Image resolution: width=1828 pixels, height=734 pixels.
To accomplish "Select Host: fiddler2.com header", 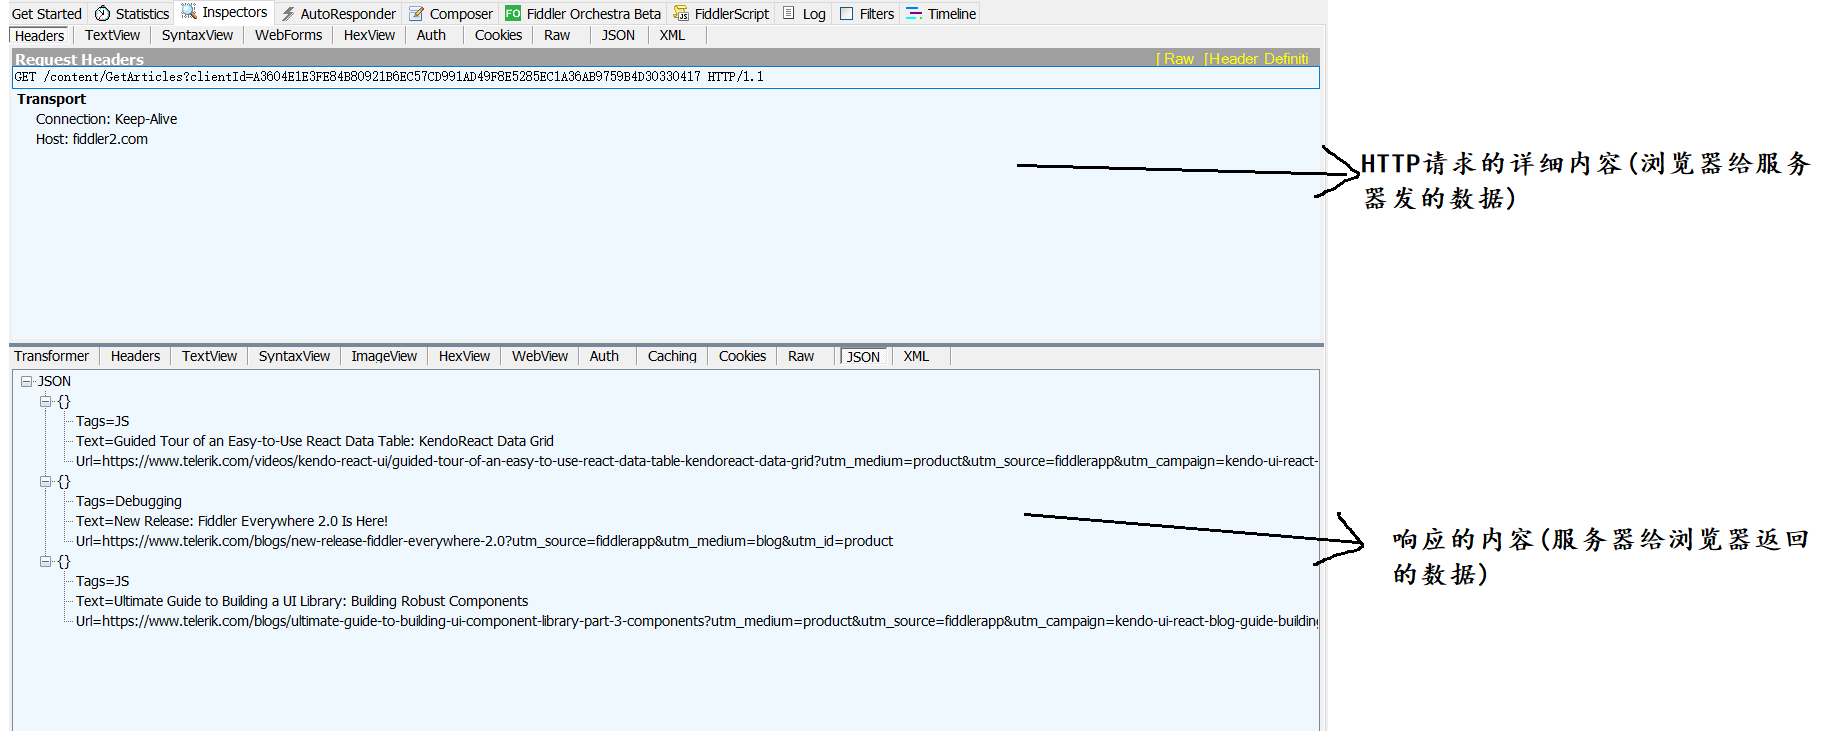I will 92,139.
